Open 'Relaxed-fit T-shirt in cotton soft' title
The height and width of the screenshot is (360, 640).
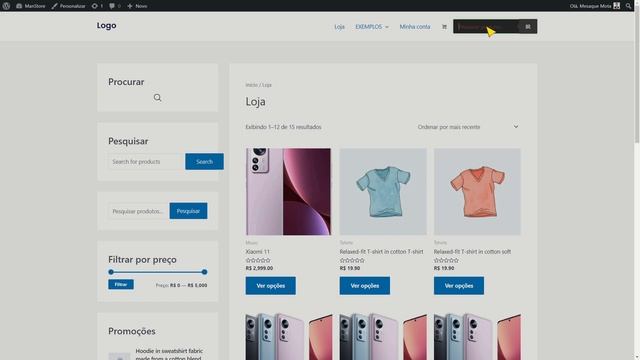[472, 252]
